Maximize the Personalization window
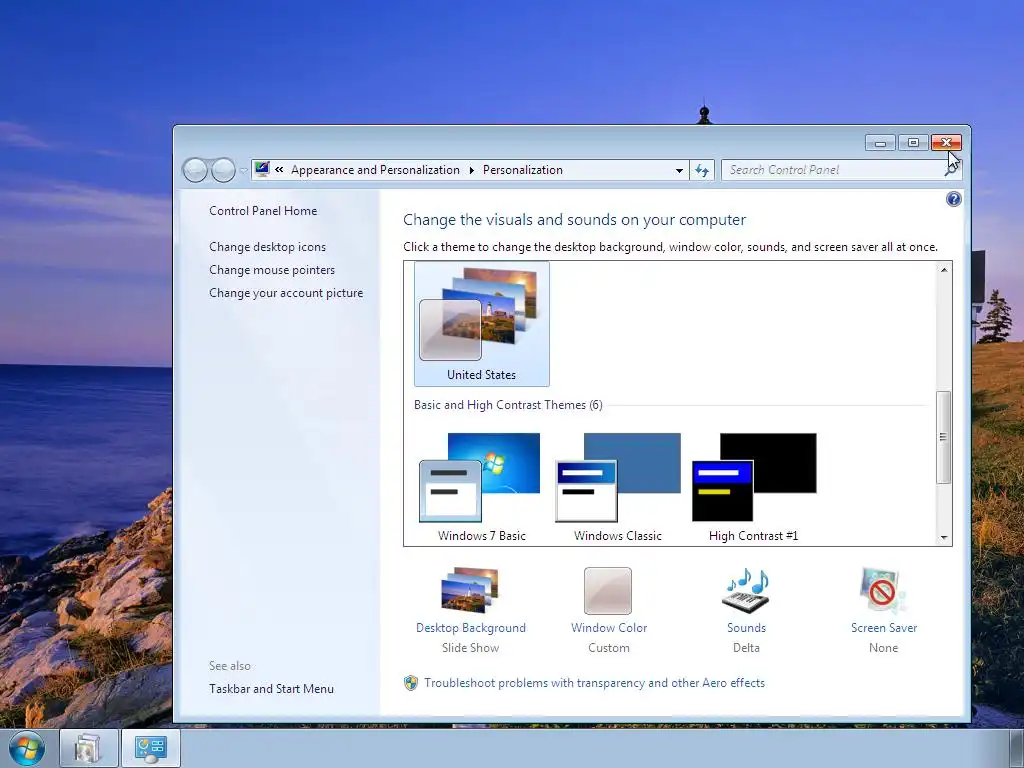 click(x=913, y=142)
